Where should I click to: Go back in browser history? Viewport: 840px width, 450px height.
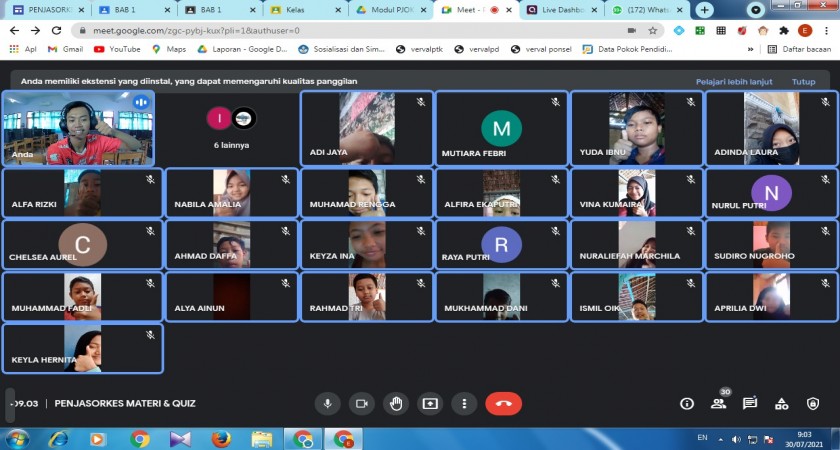coord(14,31)
